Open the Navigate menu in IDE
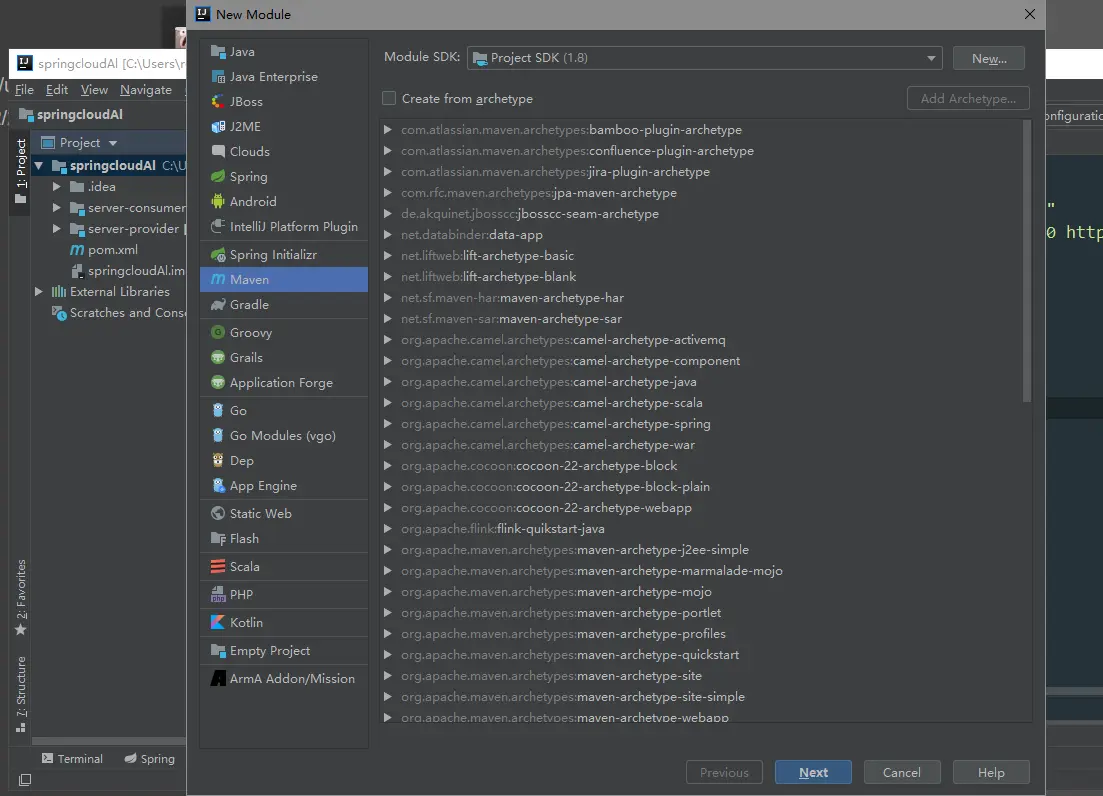This screenshot has width=1103, height=796. coord(146,89)
